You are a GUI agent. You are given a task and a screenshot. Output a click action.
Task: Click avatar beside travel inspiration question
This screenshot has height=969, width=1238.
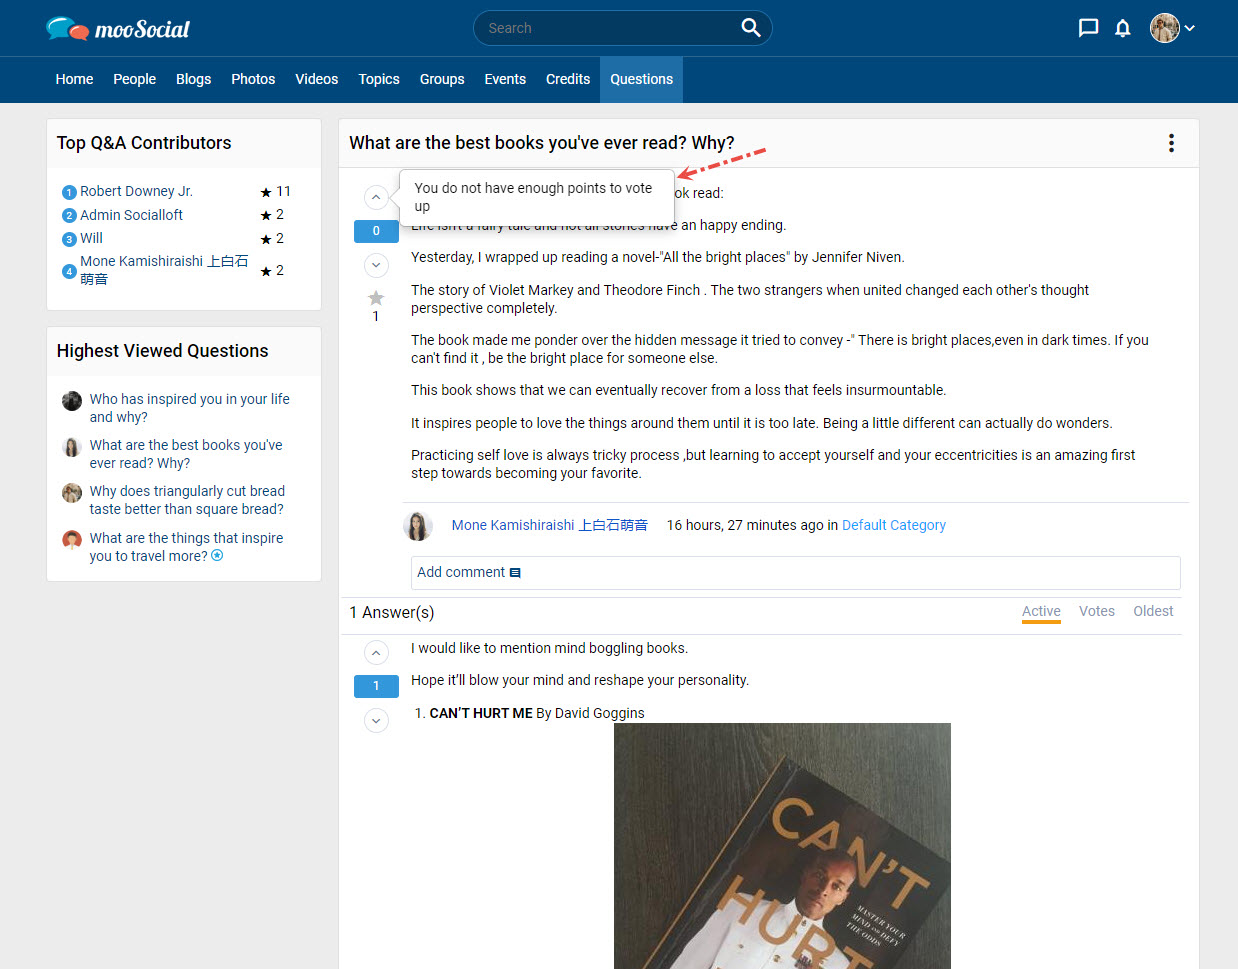point(72,540)
